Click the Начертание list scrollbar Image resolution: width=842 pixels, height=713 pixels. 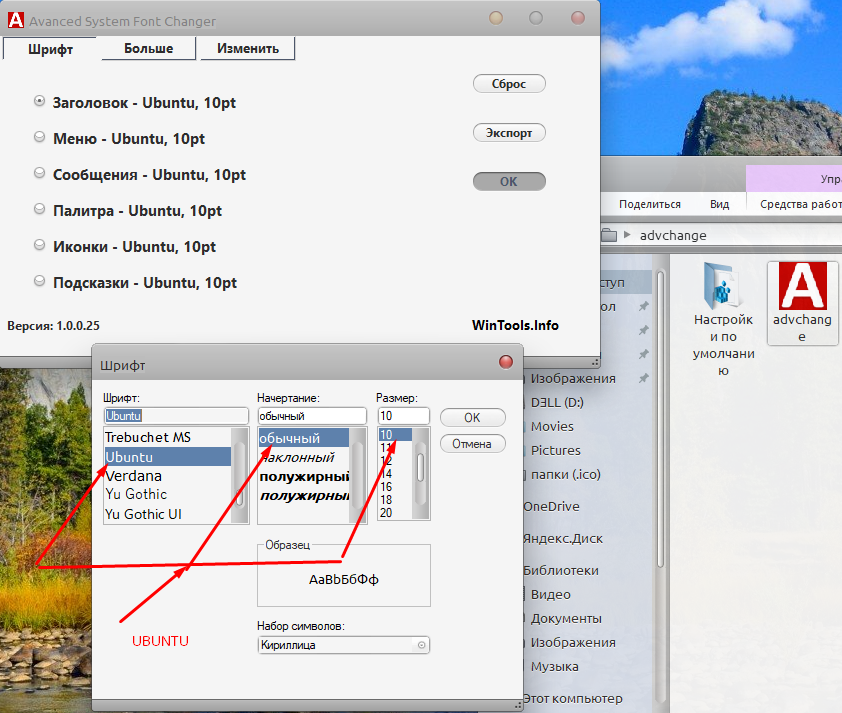[x=357, y=475]
